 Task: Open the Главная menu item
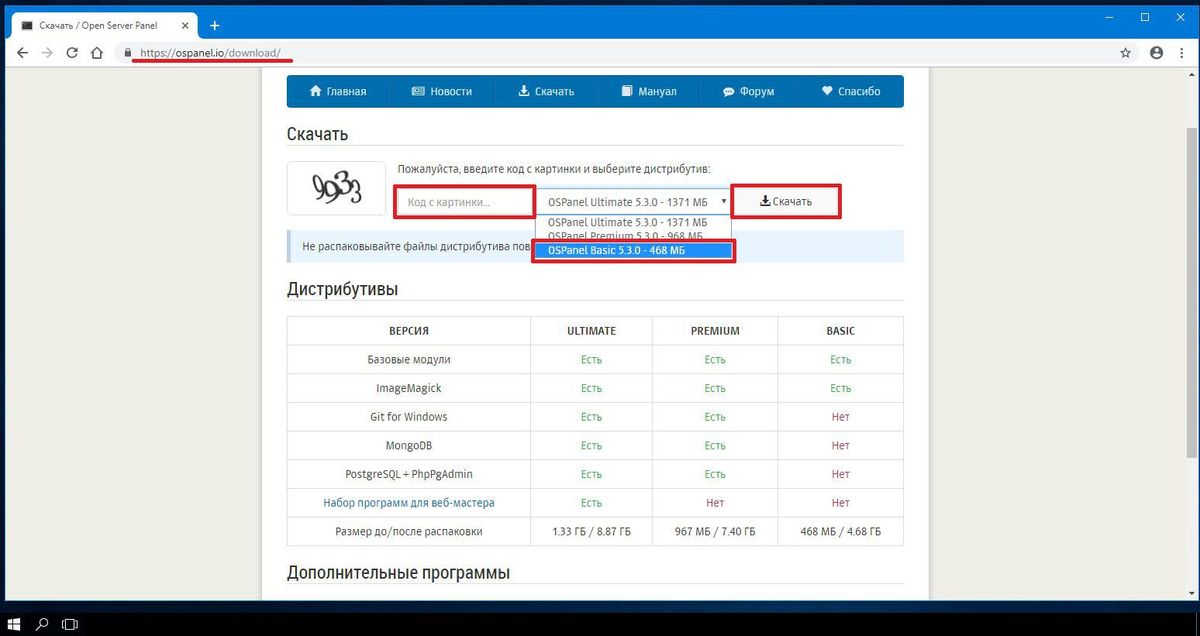pyautogui.click(x=338, y=91)
